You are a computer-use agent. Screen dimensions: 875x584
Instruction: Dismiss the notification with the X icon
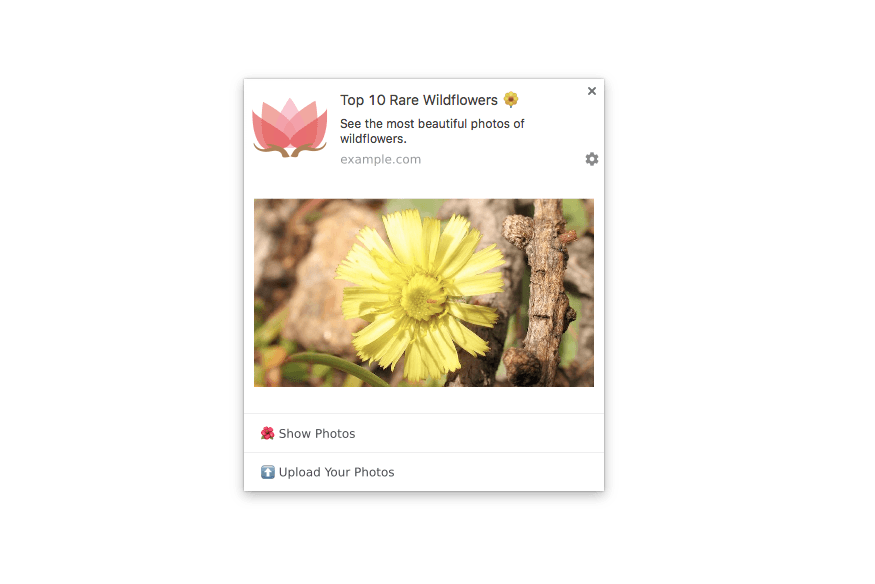coord(592,91)
